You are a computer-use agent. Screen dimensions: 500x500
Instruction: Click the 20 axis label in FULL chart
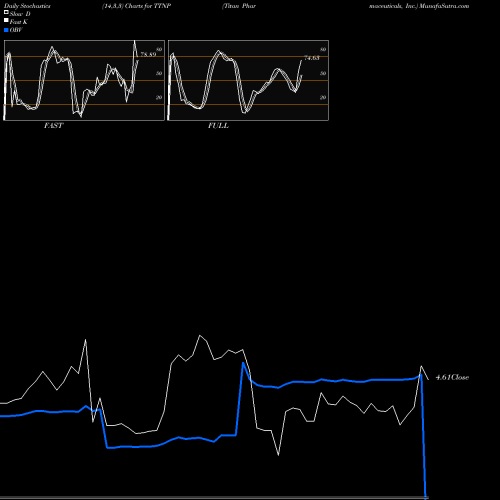323,97
